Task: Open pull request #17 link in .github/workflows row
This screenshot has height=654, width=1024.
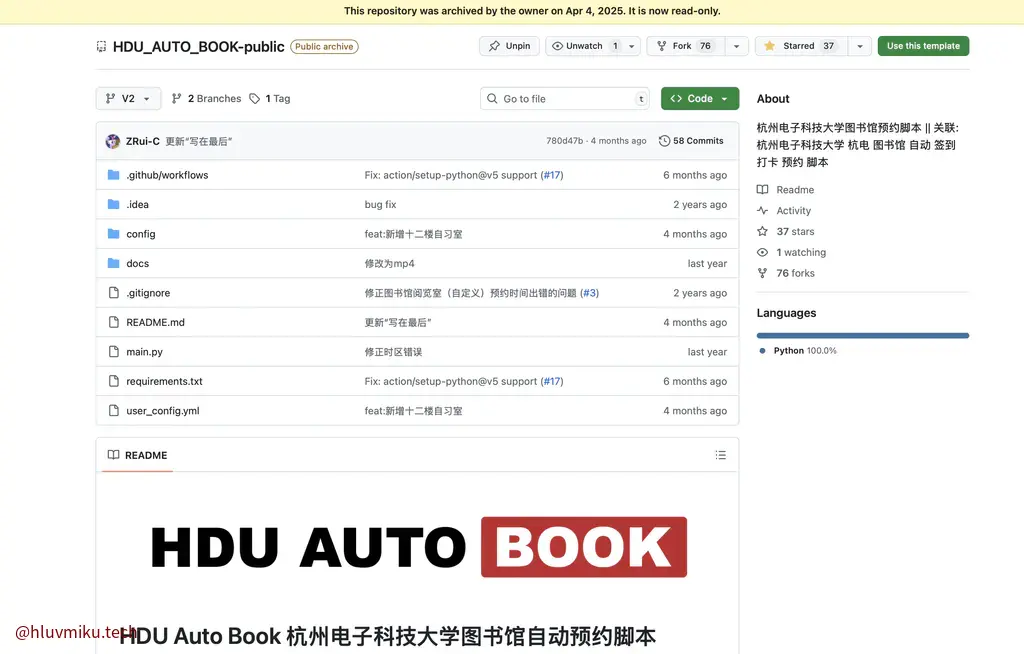Action: click(x=552, y=175)
